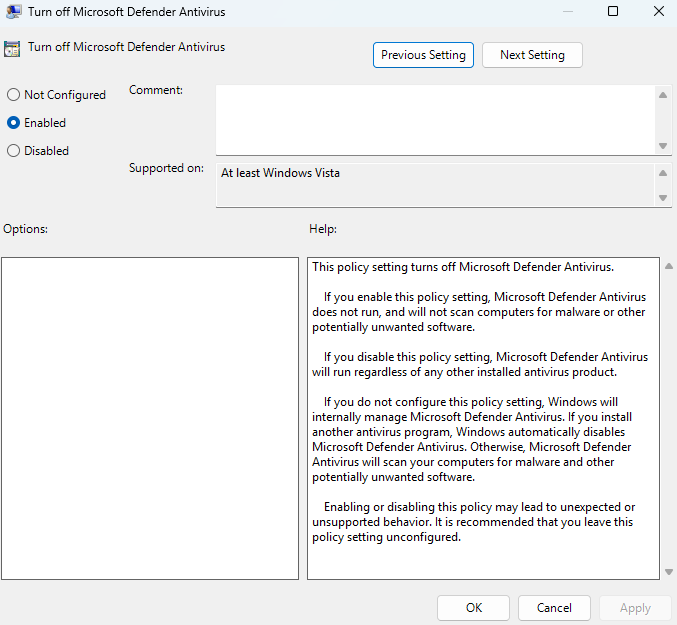Image resolution: width=677 pixels, height=625 pixels.
Task: Click the Comment box scroll down arrow
Action: pos(663,146)
